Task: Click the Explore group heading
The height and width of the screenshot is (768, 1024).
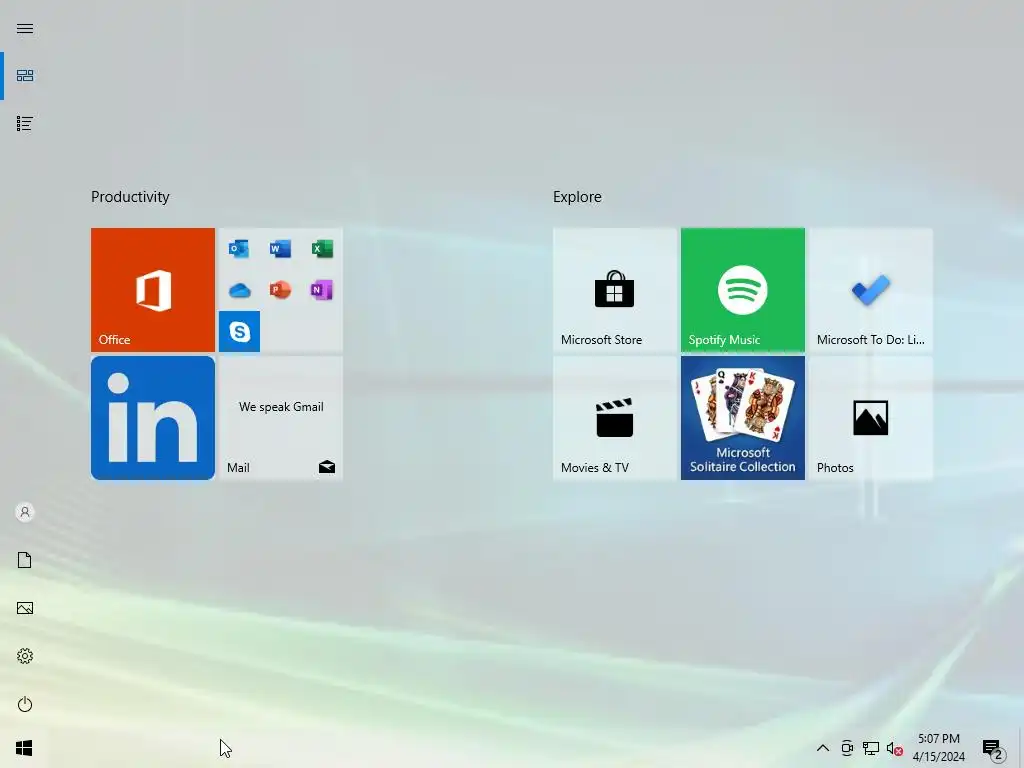Action: [577, 197]
